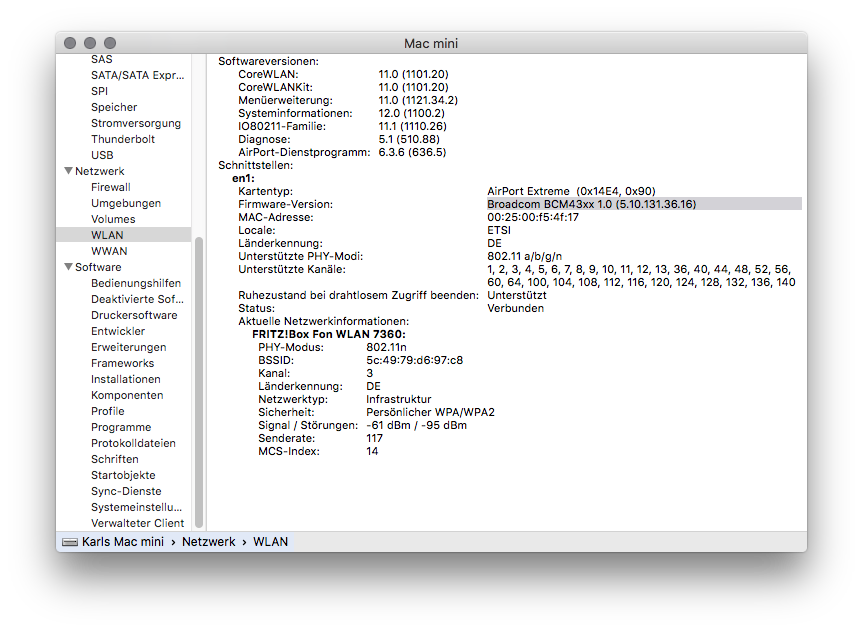
Task: Select Entwickler sidebar entry
Action: [118, 331]
